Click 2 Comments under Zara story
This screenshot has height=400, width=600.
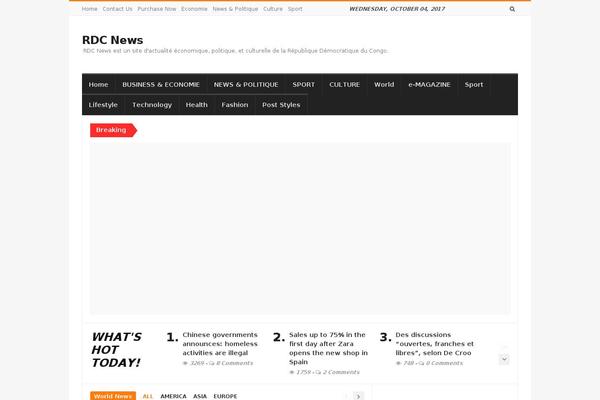pos(341,372)
